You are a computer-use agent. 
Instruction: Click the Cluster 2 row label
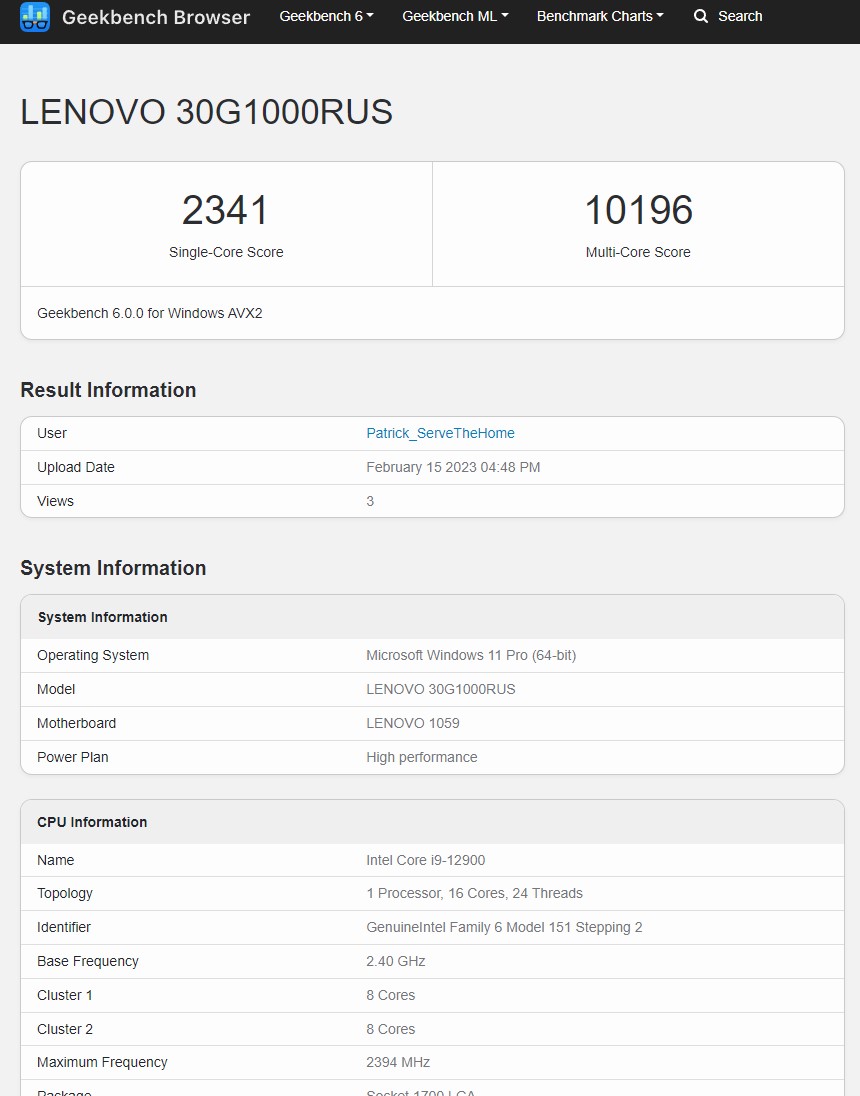click(64, 1030)
